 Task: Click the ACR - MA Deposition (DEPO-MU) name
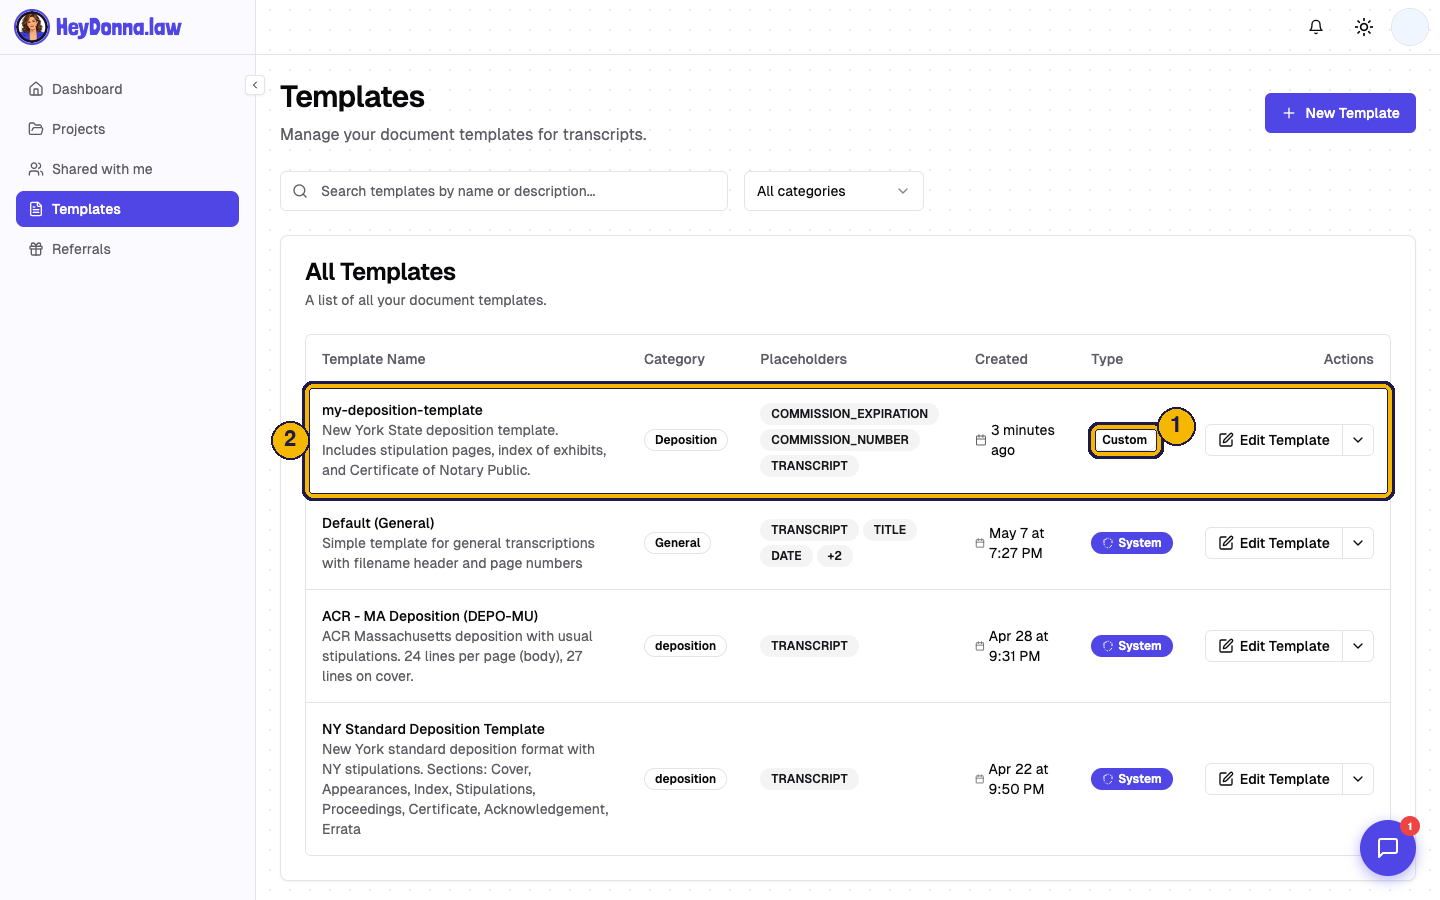point(430,616)
